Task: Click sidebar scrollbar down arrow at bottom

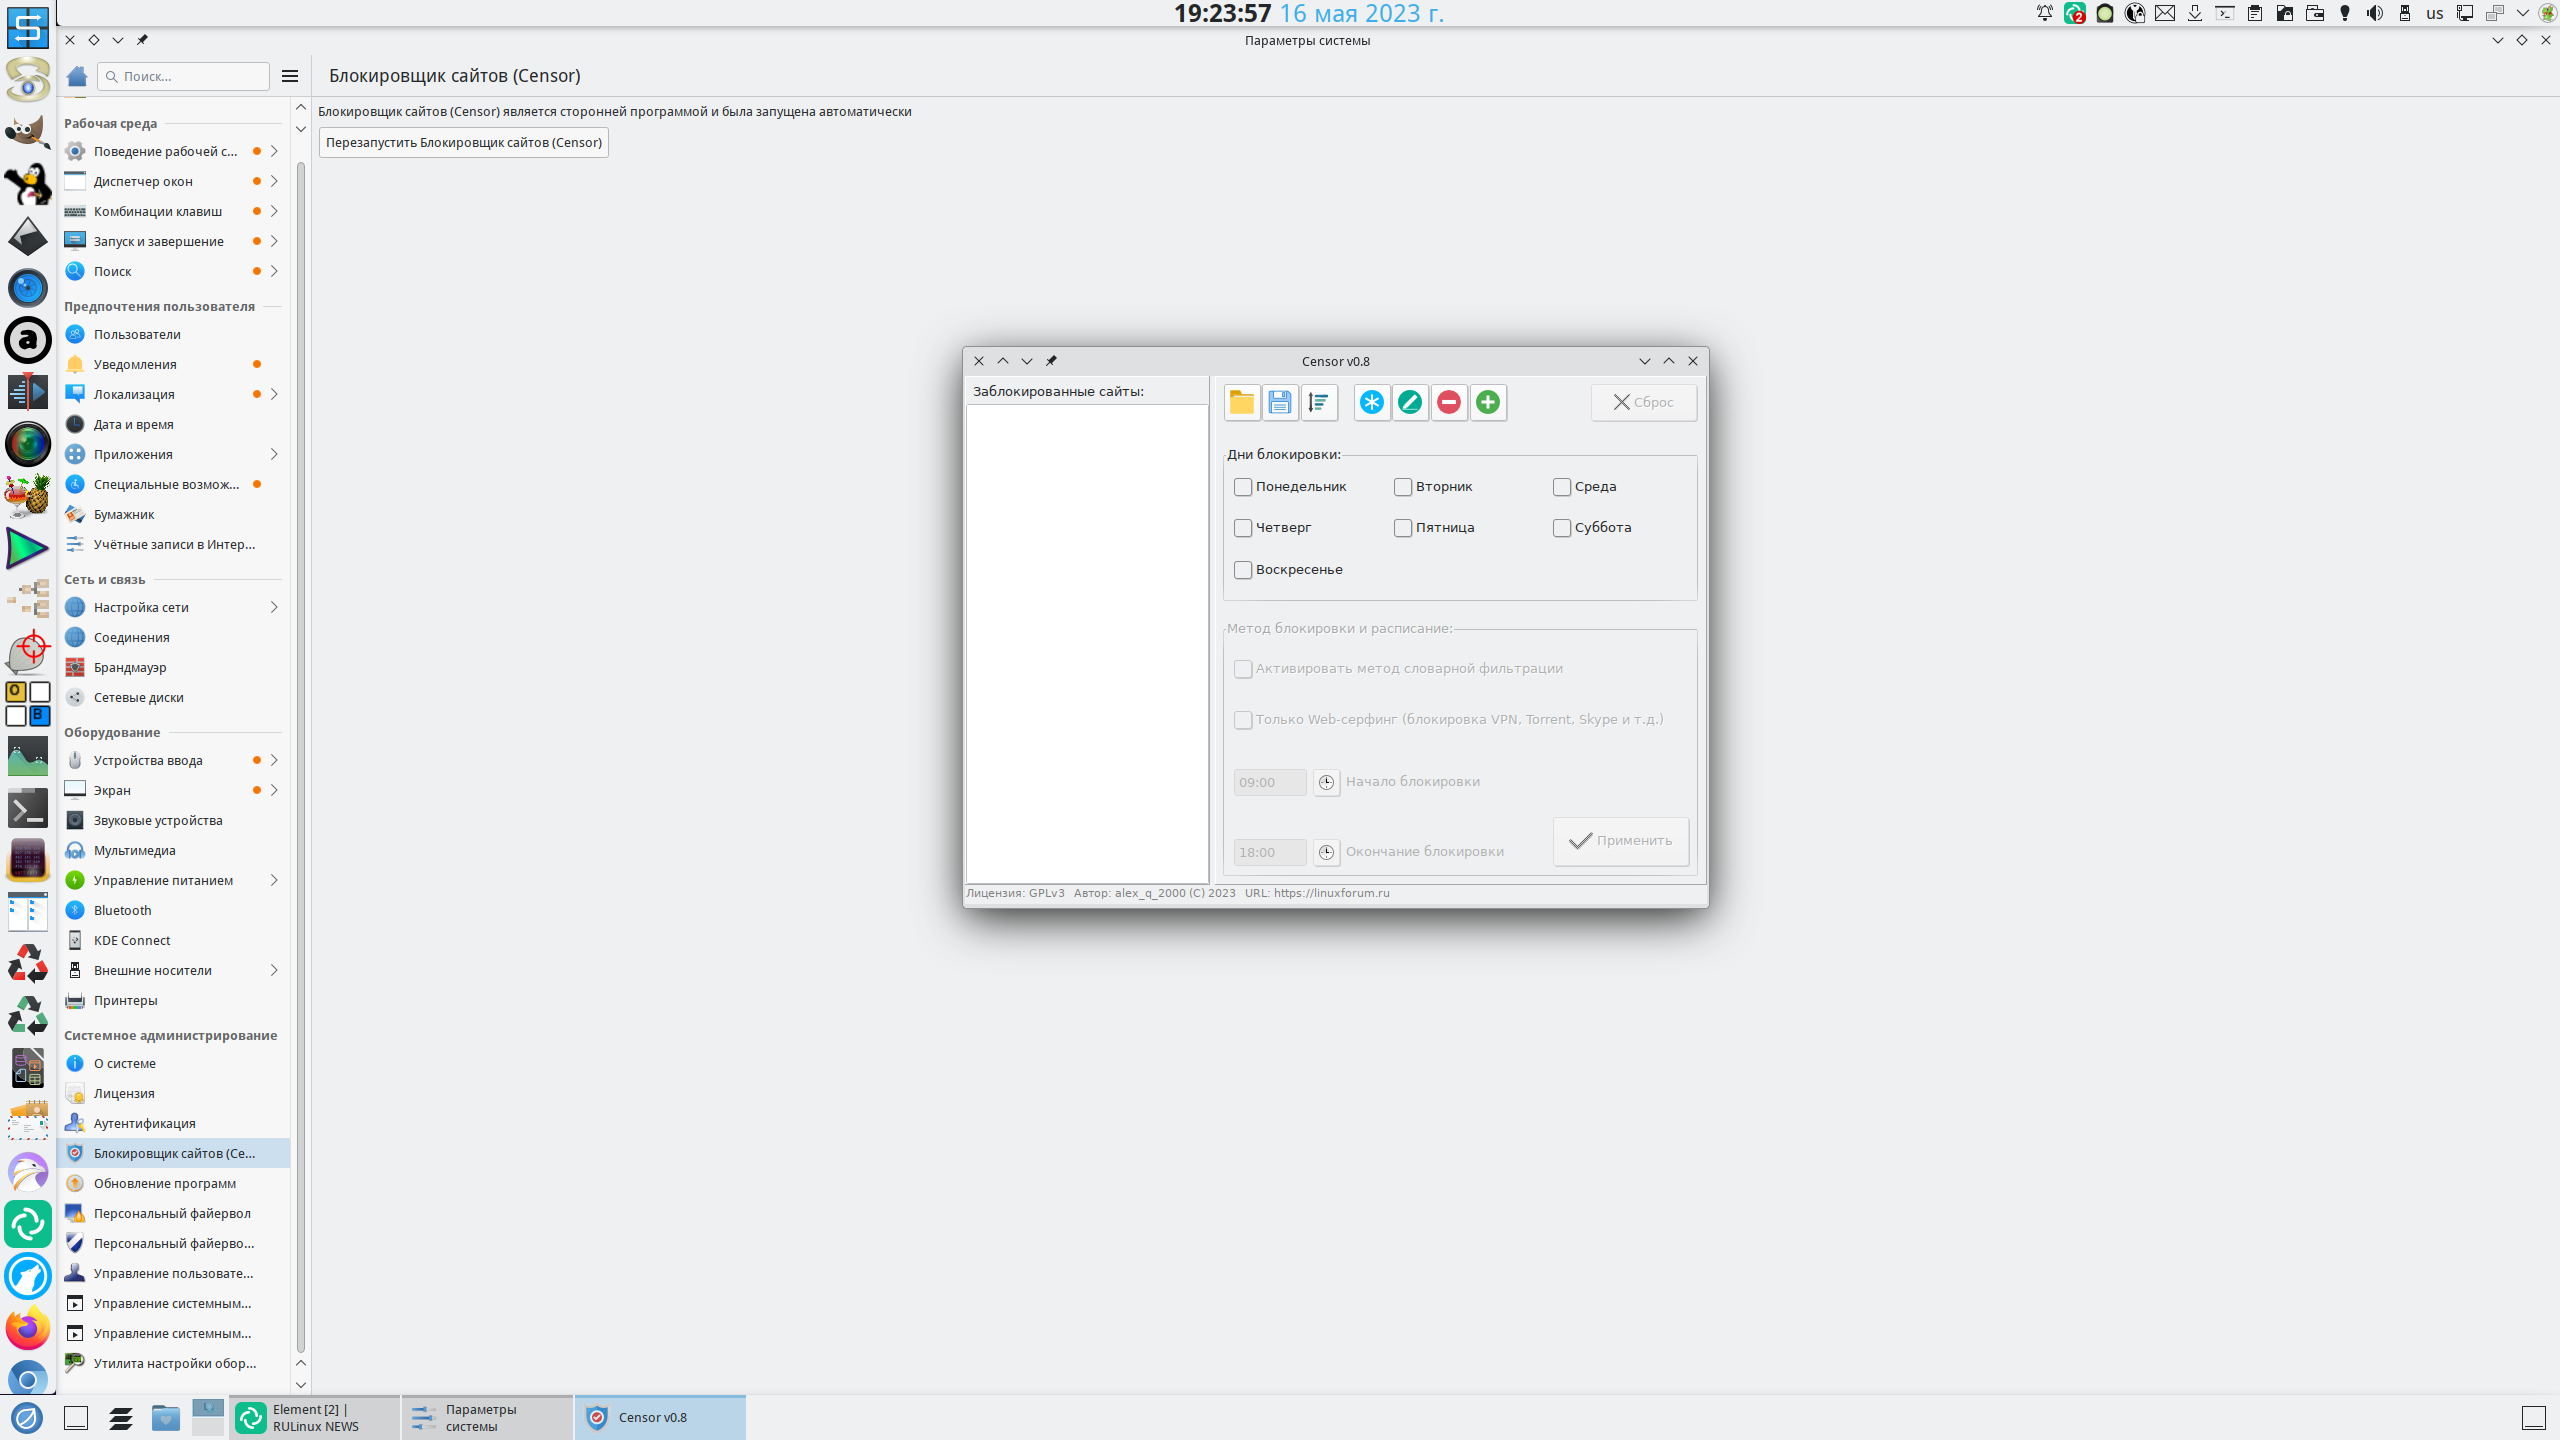Action: [x=301, y=1385]
